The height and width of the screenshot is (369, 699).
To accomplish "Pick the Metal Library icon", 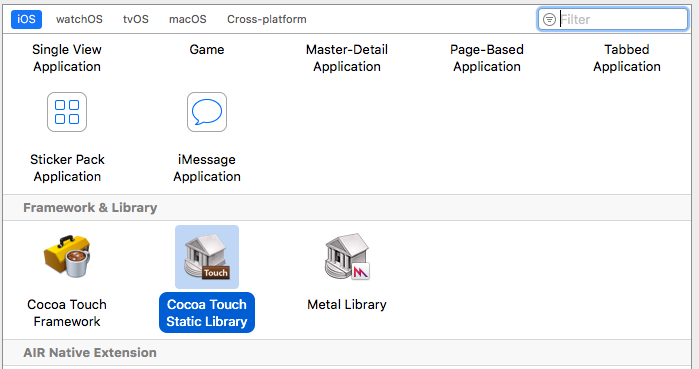I will click(347, 257).
